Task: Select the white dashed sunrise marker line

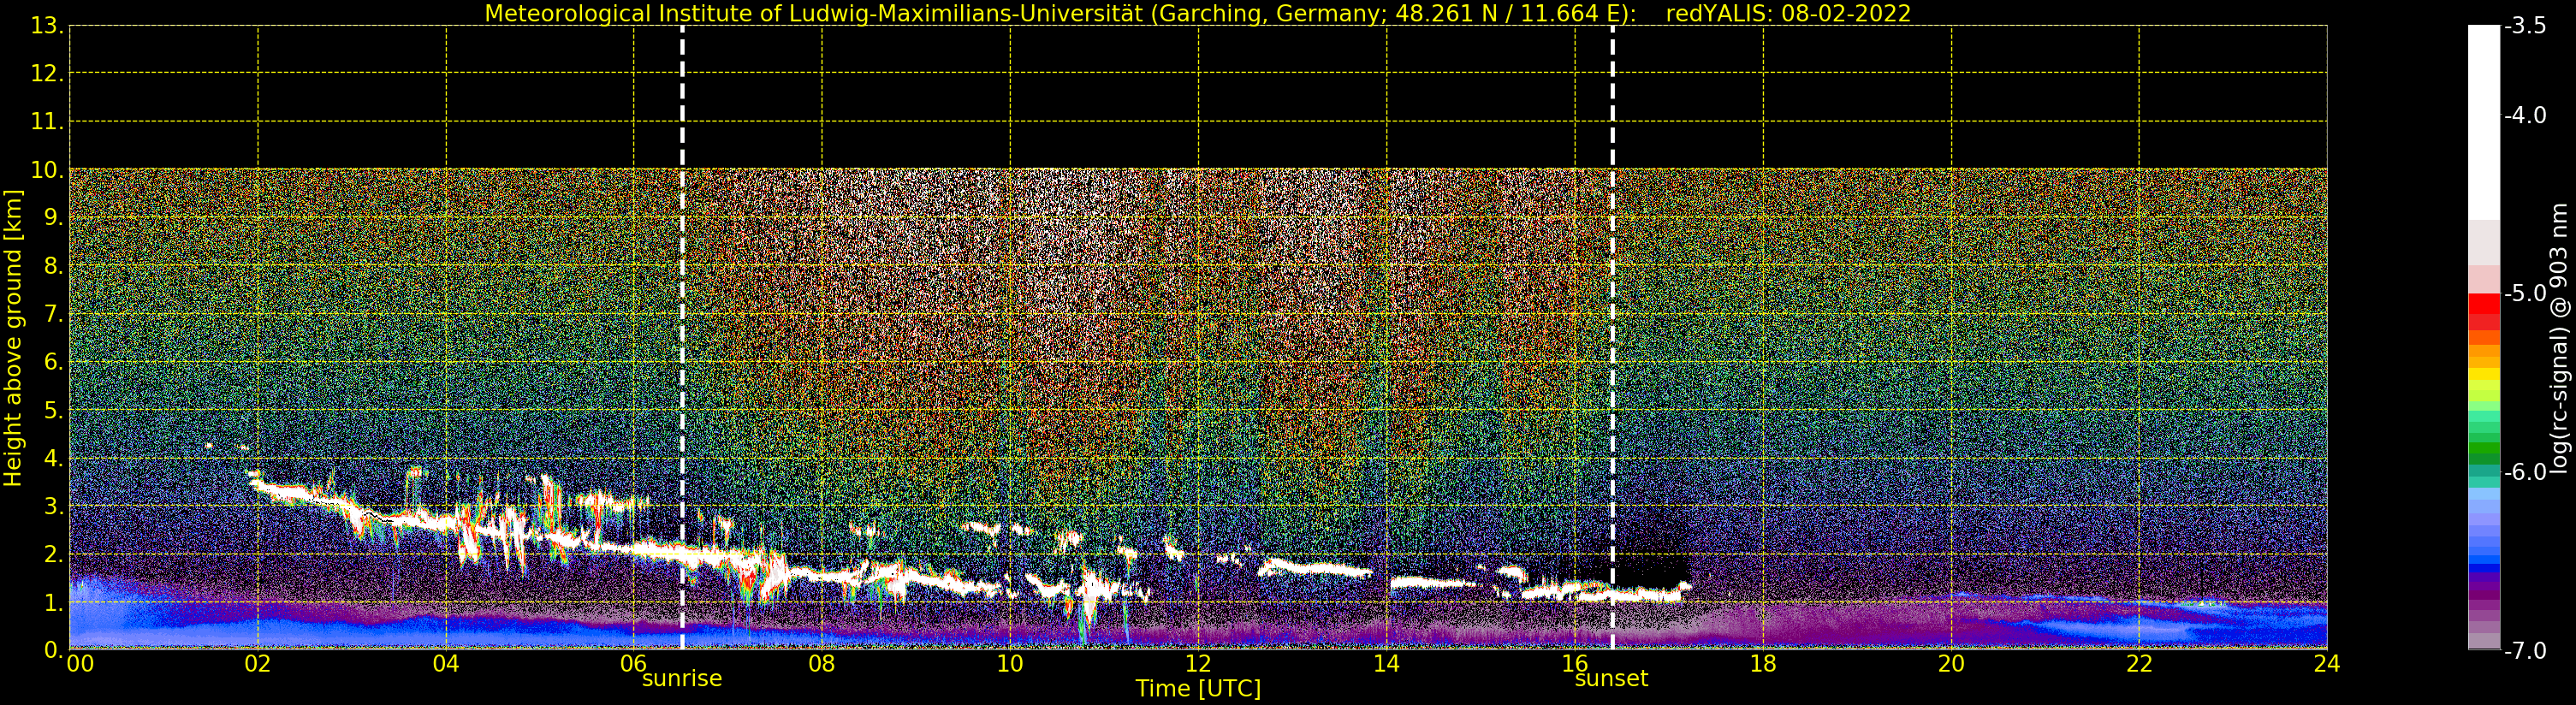Action: (682, 337)
